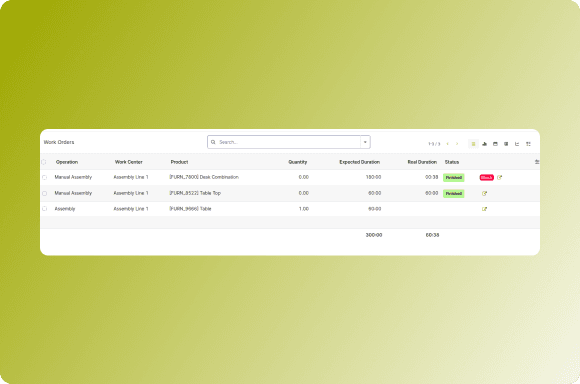Click the 1.00 quantity value
This screenshot has height=384, width=580.
pyautogui.click(x=304, y=209)
